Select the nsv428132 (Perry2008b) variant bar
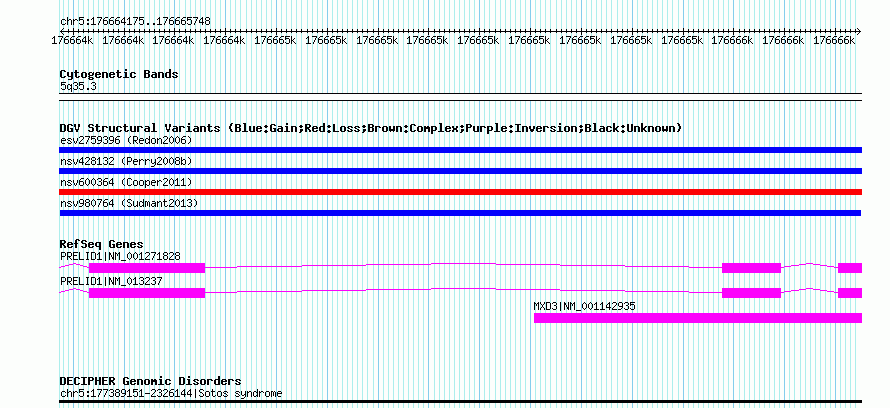The height and width of the screenshot is (408, 890). pyautogui.click(x=460, y=171)
